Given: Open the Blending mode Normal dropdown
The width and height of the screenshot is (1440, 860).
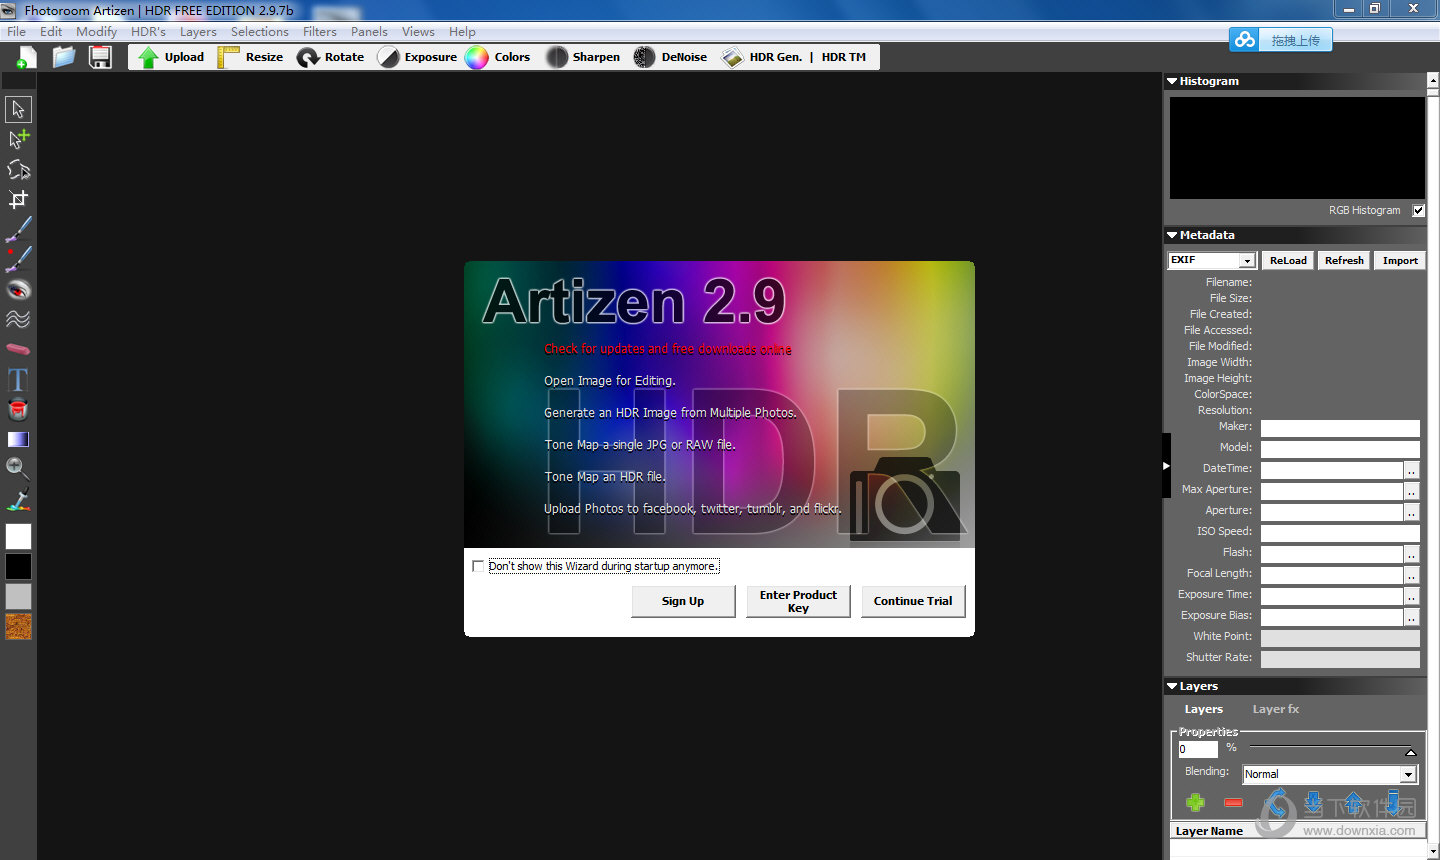Looking at the screenshot, I should pyautogui.click(x=1329, y=774).
